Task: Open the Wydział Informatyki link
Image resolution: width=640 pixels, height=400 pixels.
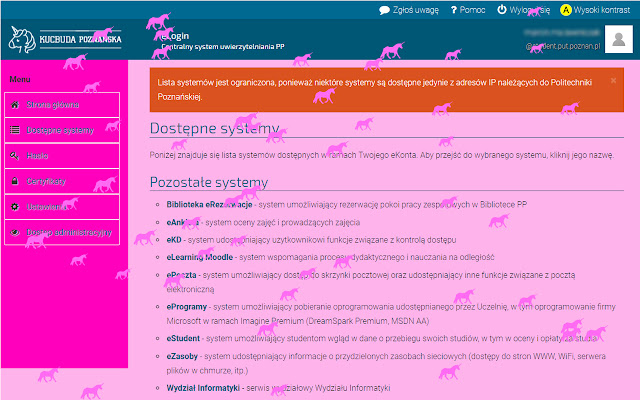Action: 203,388
